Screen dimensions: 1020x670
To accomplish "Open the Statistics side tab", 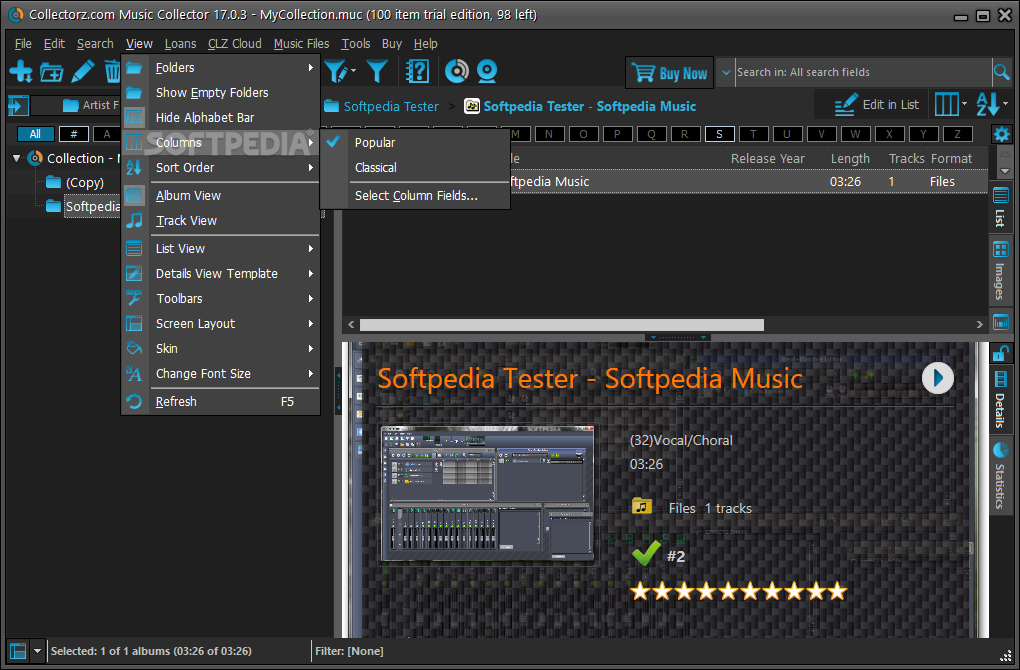I will tap(1000, 476).
